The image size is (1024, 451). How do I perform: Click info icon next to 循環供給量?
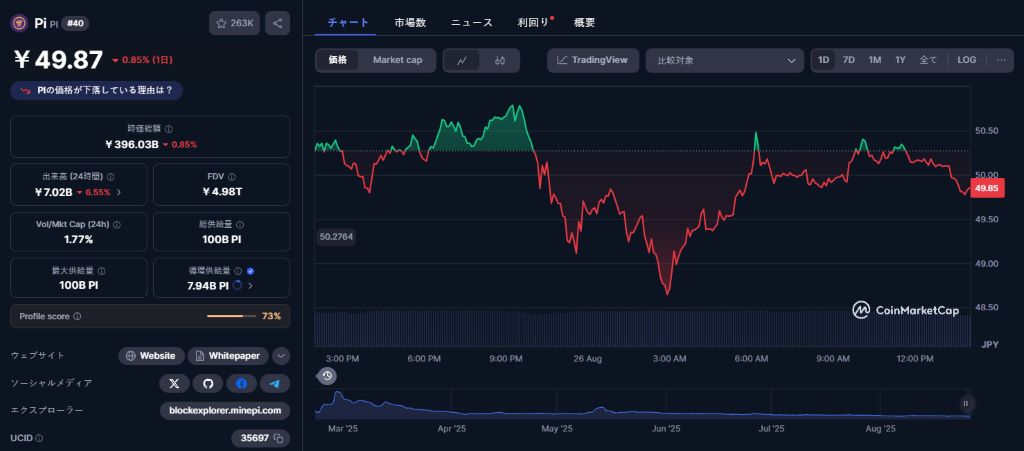pyautogui.click(x=238, y=271)
